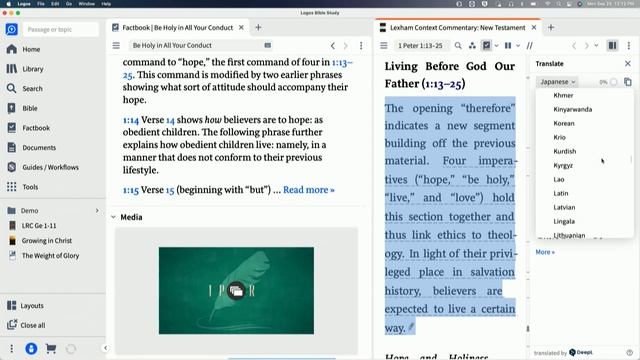The width and height of the screenshot is (640, 360).
Task: Click the translation progress circle toggle
Action: (x=613, y=82)
